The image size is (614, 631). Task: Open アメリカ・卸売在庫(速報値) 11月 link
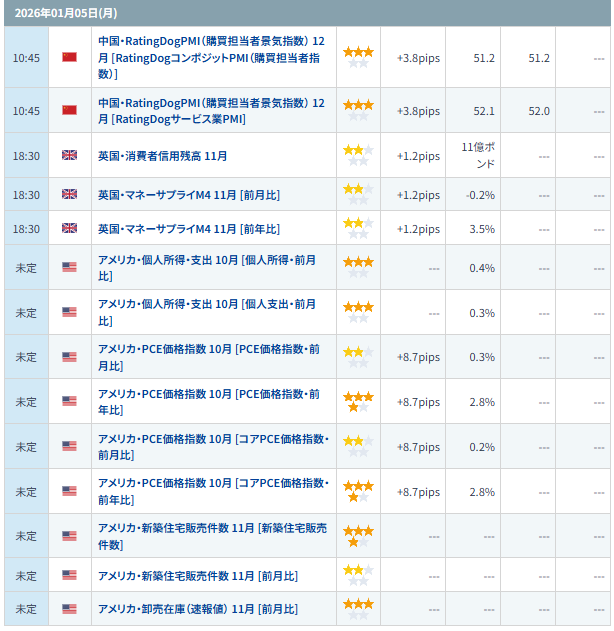point(197,608)
